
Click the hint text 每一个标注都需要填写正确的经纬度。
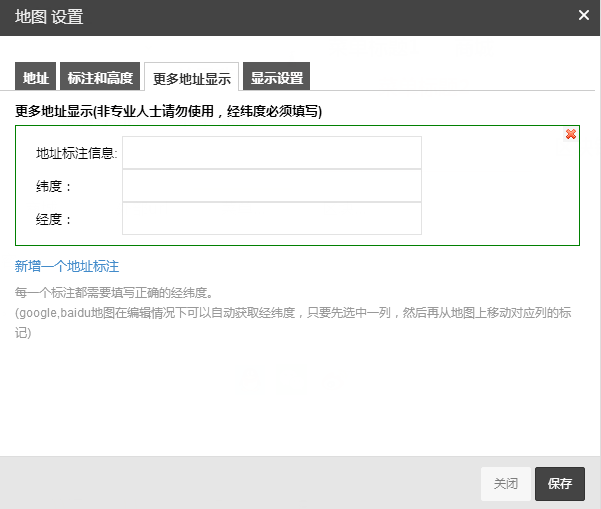(114, 293)
